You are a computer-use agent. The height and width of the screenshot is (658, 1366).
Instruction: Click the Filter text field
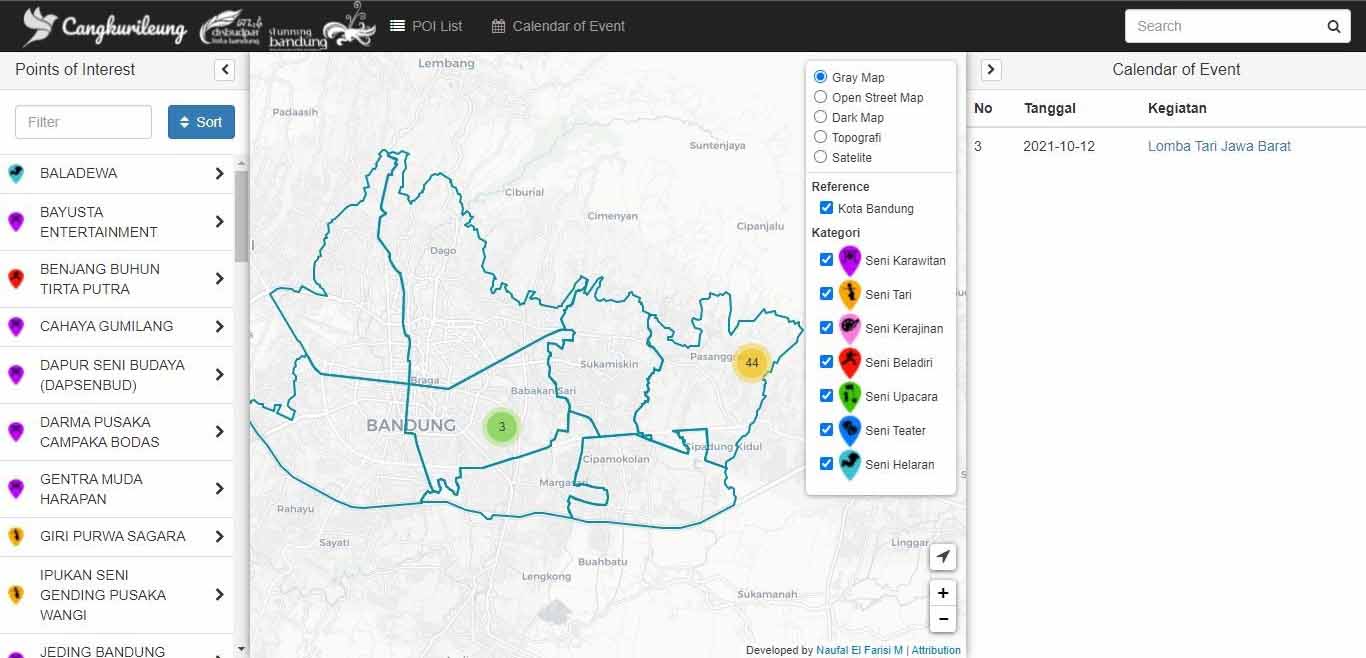tap(83, 122)
